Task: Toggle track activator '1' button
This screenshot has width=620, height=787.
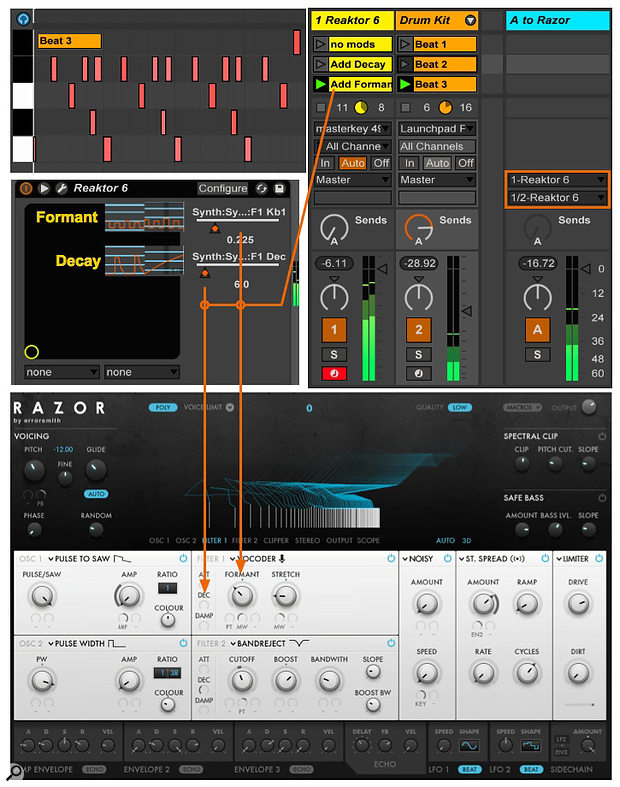Action: [334, 330]
